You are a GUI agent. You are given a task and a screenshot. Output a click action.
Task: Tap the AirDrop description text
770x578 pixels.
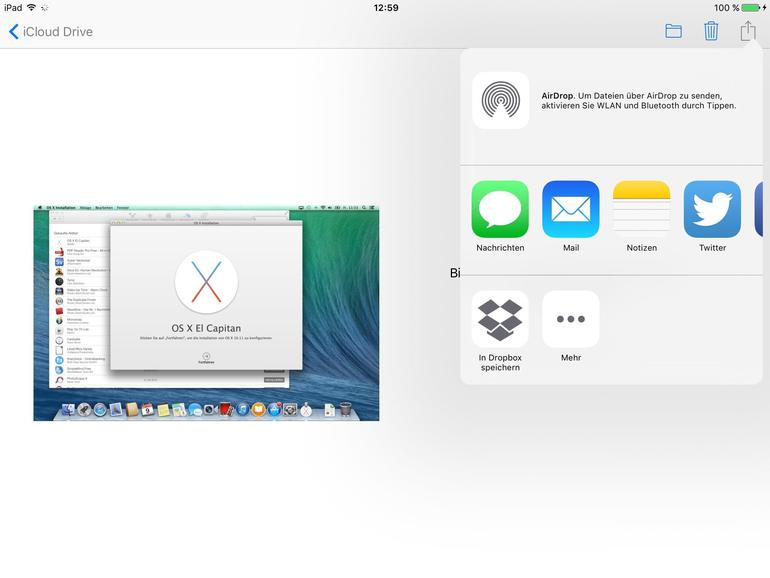[639, 100]
